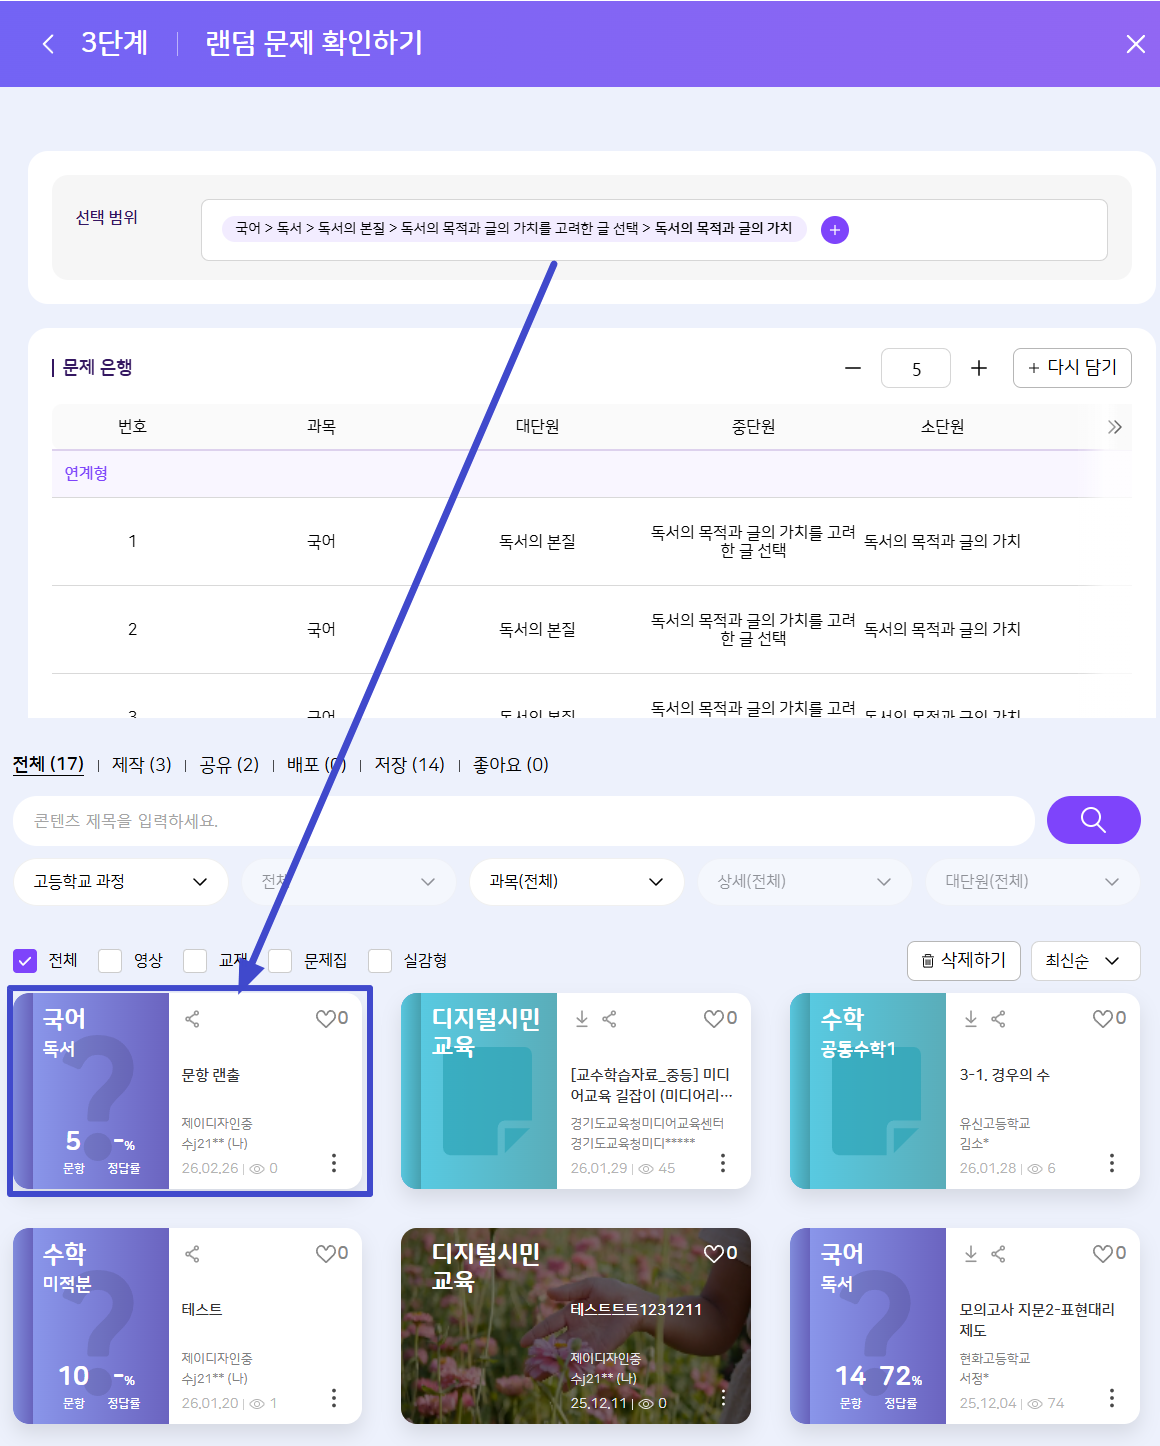Switch to the 저장 (14) tab
This screenshot has width=1160, height=1446.
pos(409,765)
